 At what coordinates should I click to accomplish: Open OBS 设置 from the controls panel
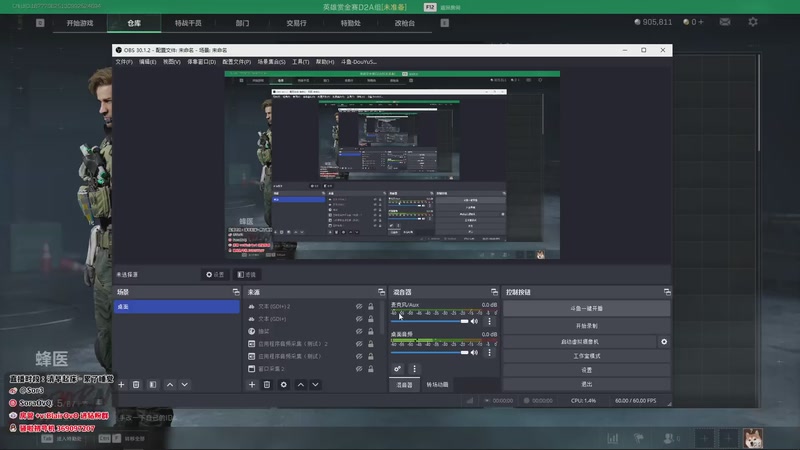[x=586, y=370]
